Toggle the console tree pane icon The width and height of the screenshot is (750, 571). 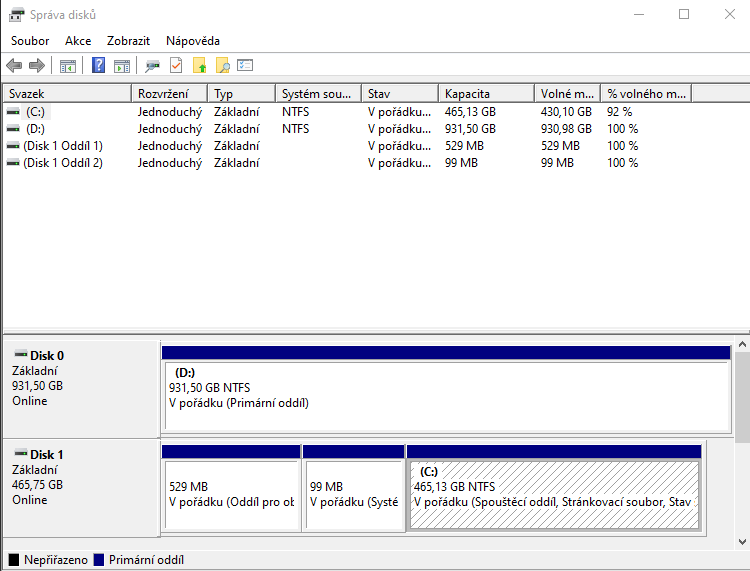click(68, 66)
